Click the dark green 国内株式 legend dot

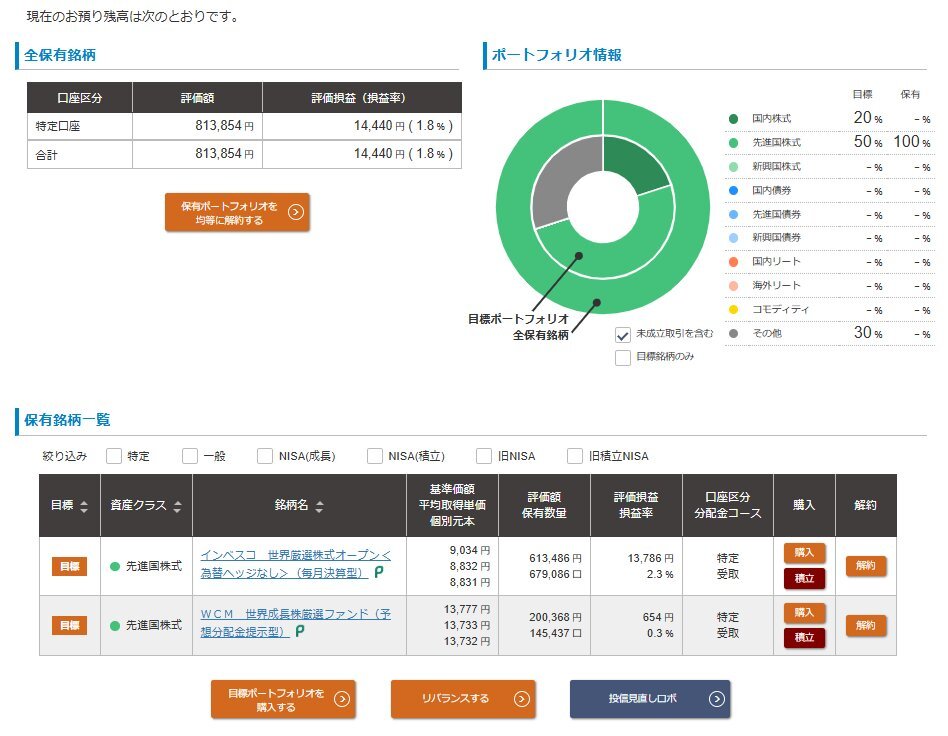[733, 119]
